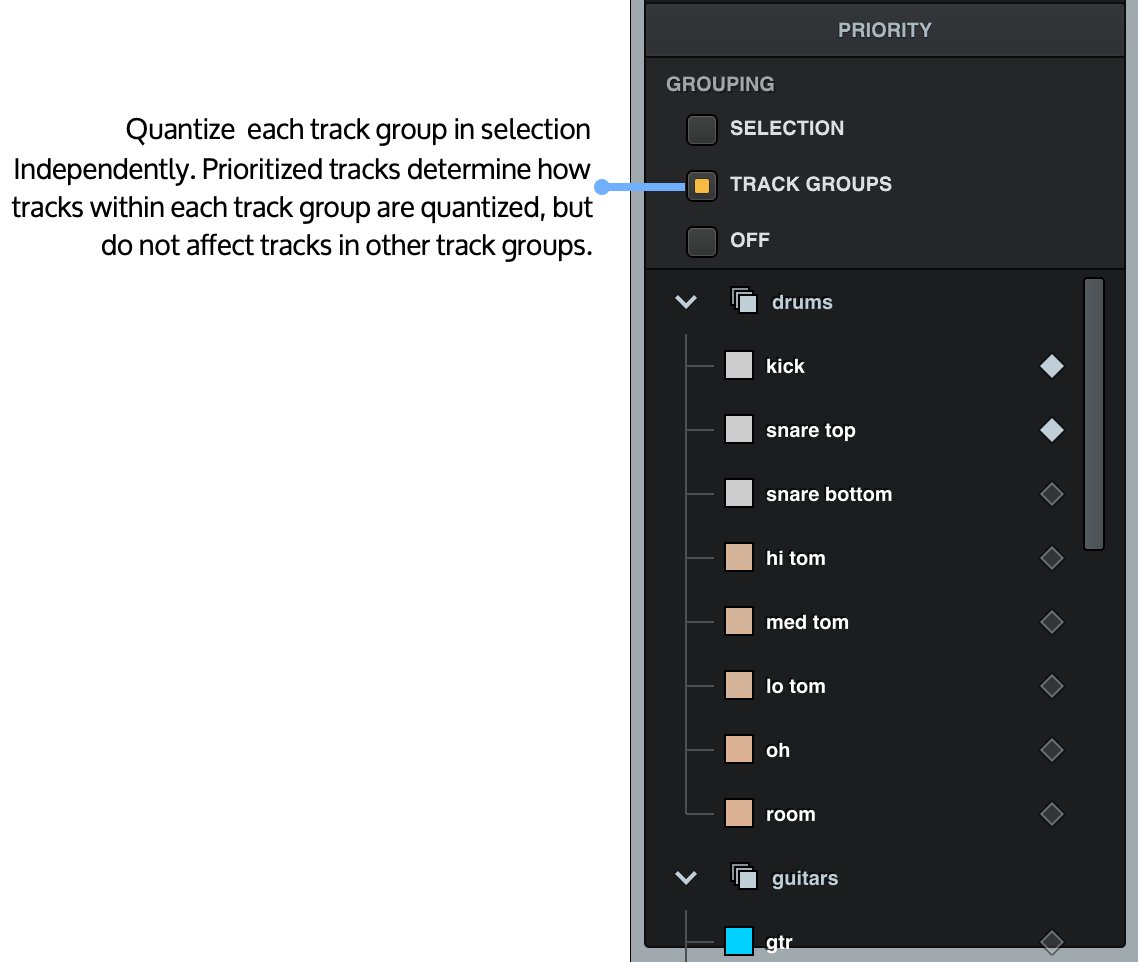1138x962 pixels.
Task: Toggle priority diamond for snare top track
Action: [1052, 430]
